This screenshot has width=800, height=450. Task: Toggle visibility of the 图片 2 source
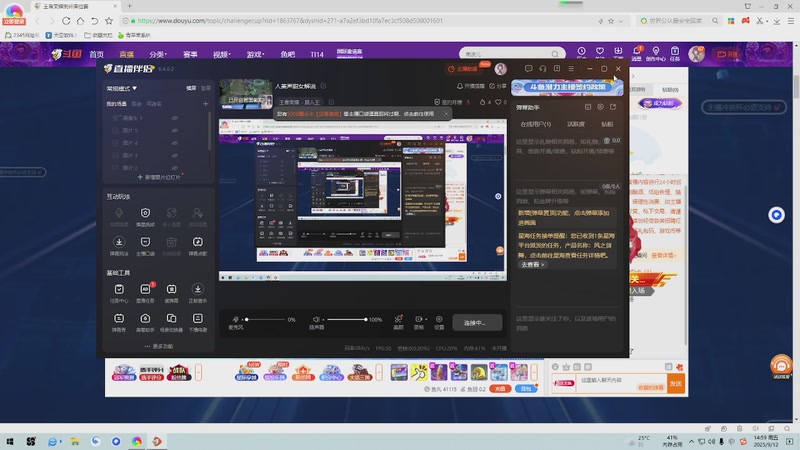pos(174,168)
